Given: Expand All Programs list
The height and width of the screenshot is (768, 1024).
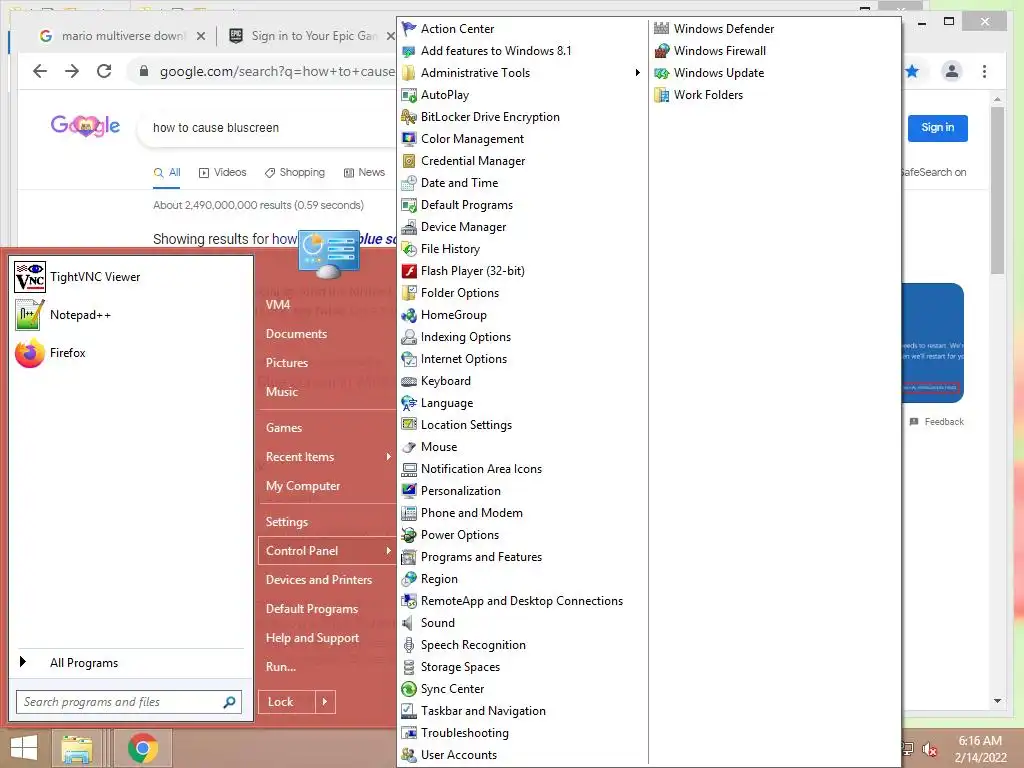Looking at the screenshot, I should [130, 663].
